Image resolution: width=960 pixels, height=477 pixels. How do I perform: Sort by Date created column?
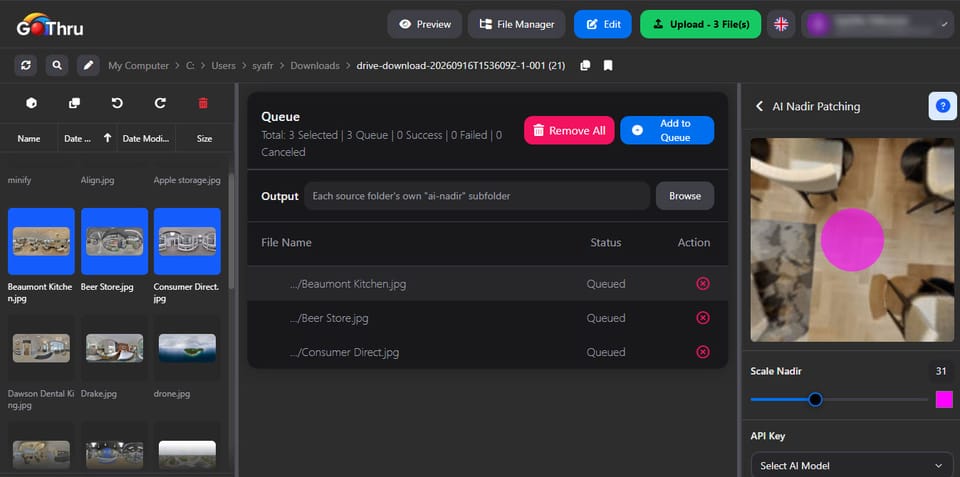click(78, 138)
